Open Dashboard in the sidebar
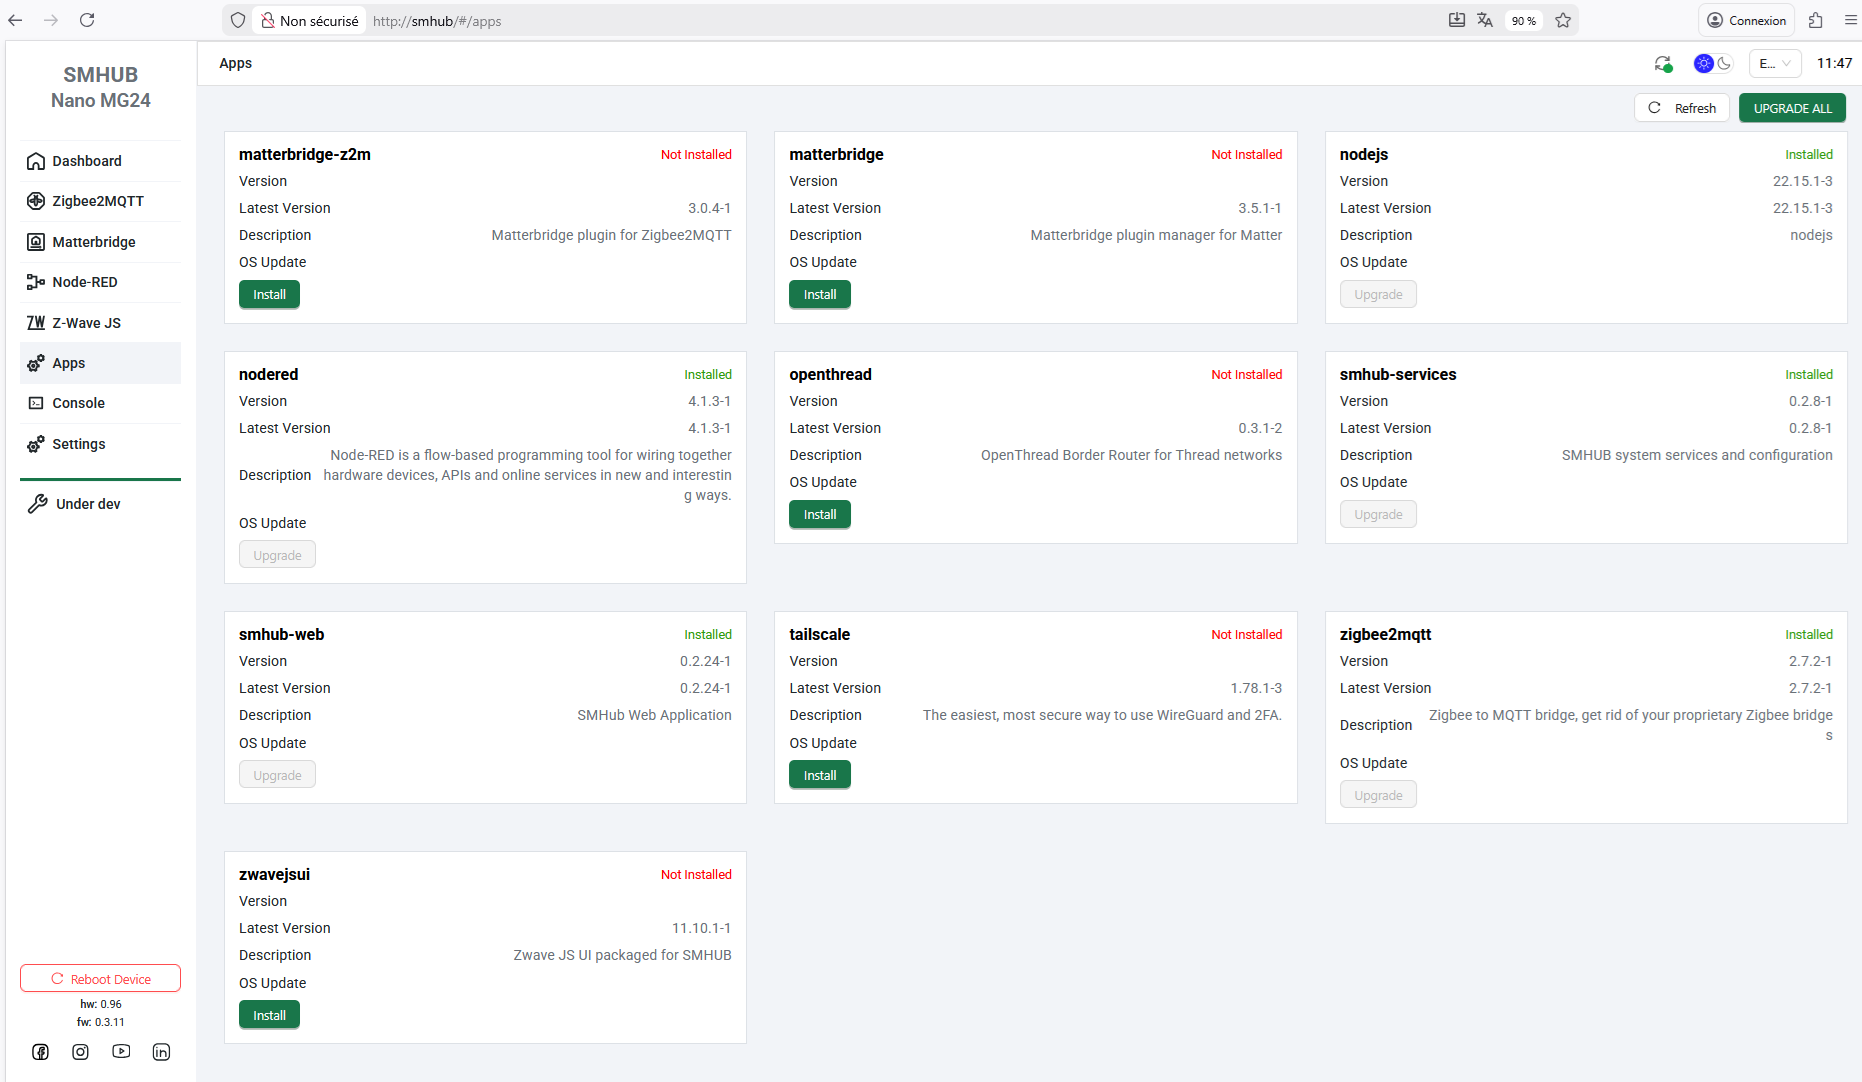This screenshot has height=1082, width=1862. [100, 161]
